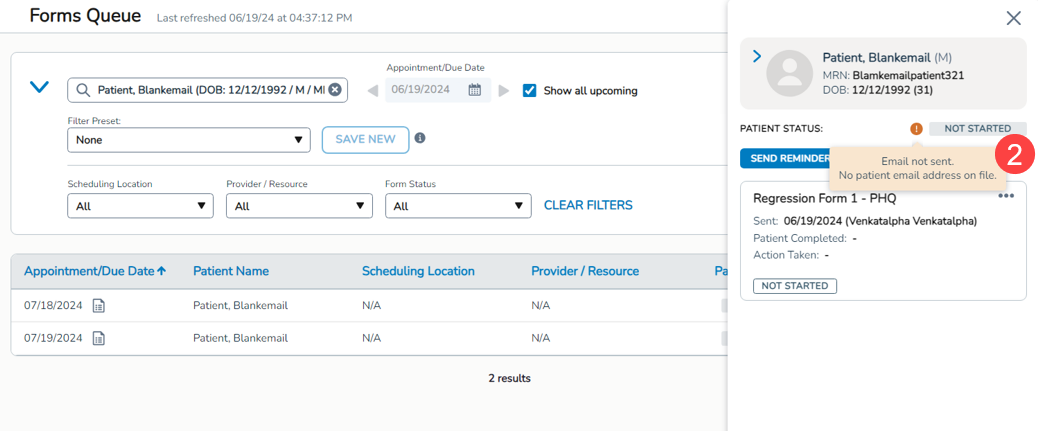
Task: Clear the patient search field with X icon
Action: point(335,90)
